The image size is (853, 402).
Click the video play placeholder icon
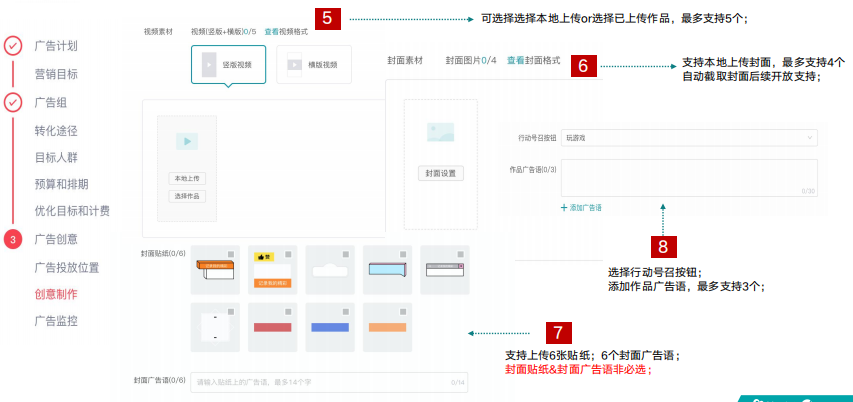pos(187,142)
